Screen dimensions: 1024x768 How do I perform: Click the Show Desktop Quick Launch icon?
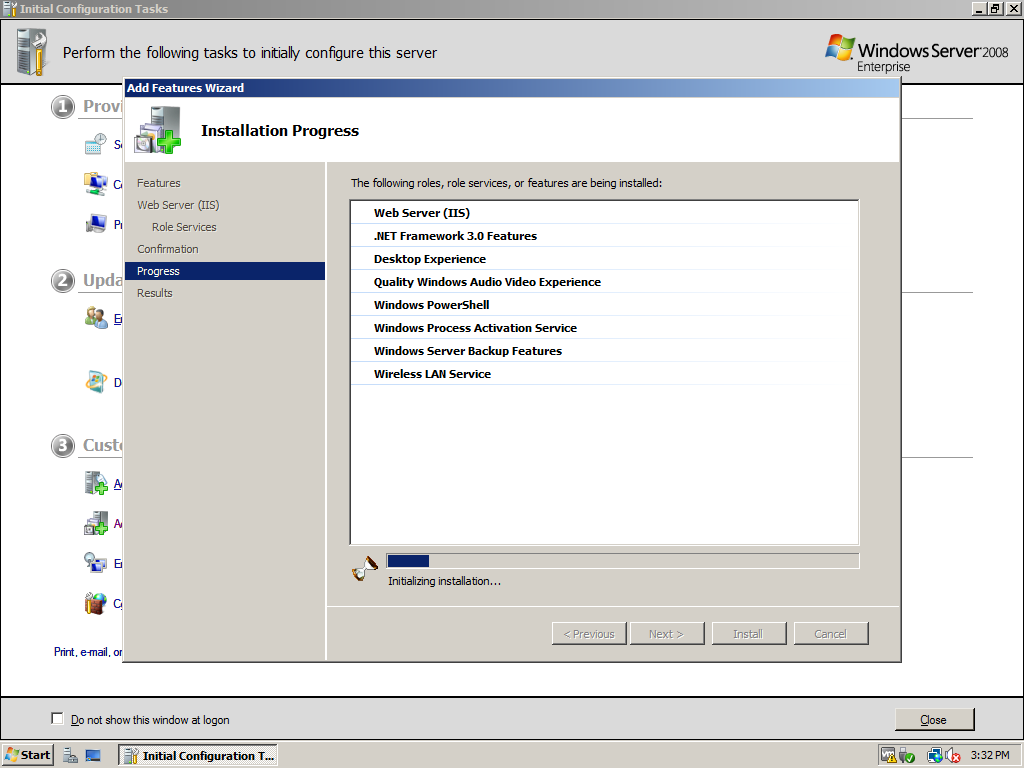tap(93, 756)
